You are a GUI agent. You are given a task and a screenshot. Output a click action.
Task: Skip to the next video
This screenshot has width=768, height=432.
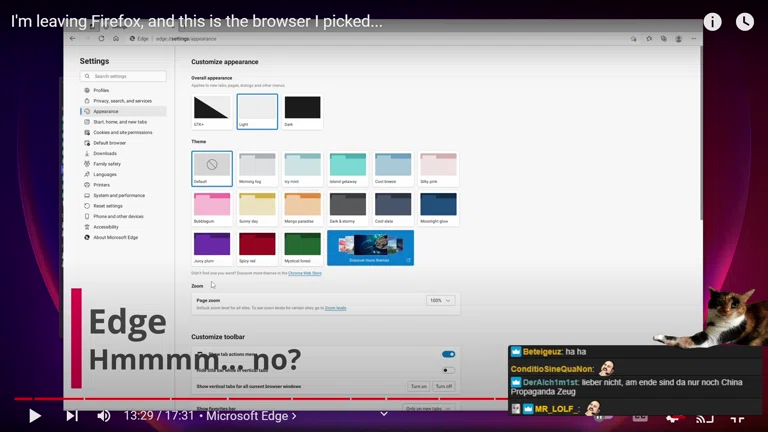[72, 416]
